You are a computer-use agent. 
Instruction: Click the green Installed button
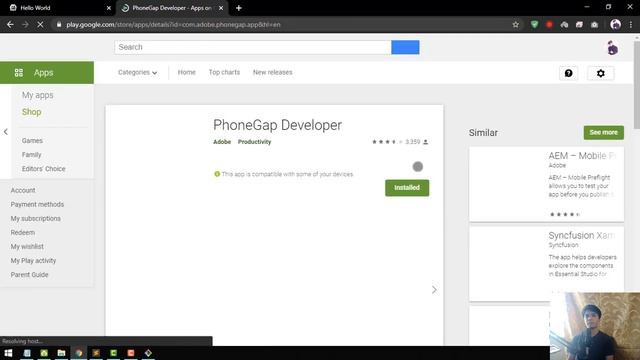pos(407,188)
